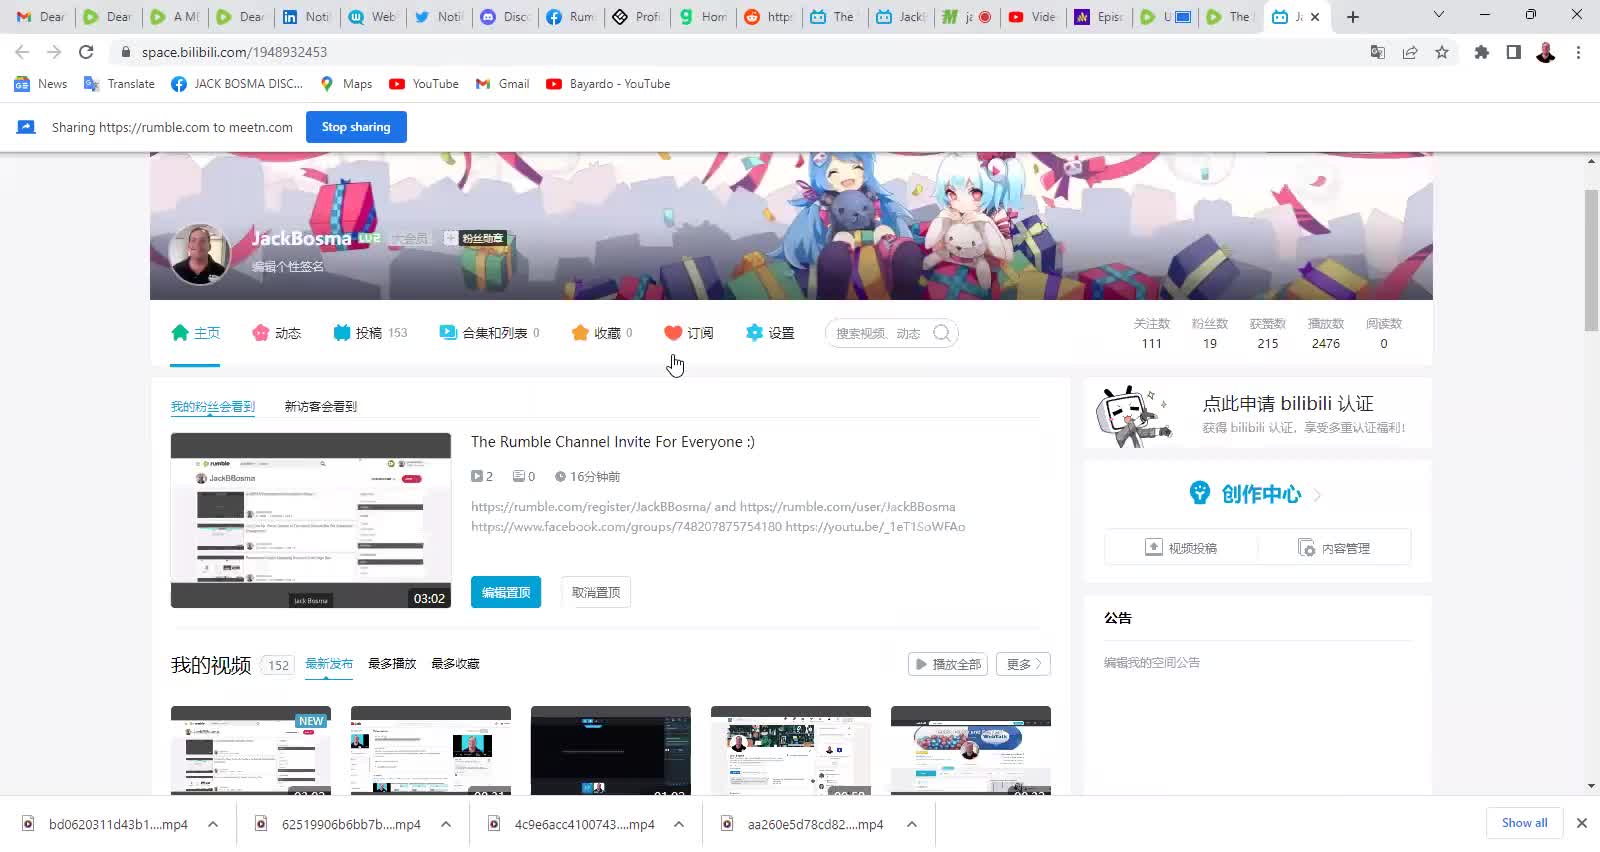Viewport: 1600px width, 852px height.
Task: Open the 收藏 favorites tab
Action: pos(601,333)
